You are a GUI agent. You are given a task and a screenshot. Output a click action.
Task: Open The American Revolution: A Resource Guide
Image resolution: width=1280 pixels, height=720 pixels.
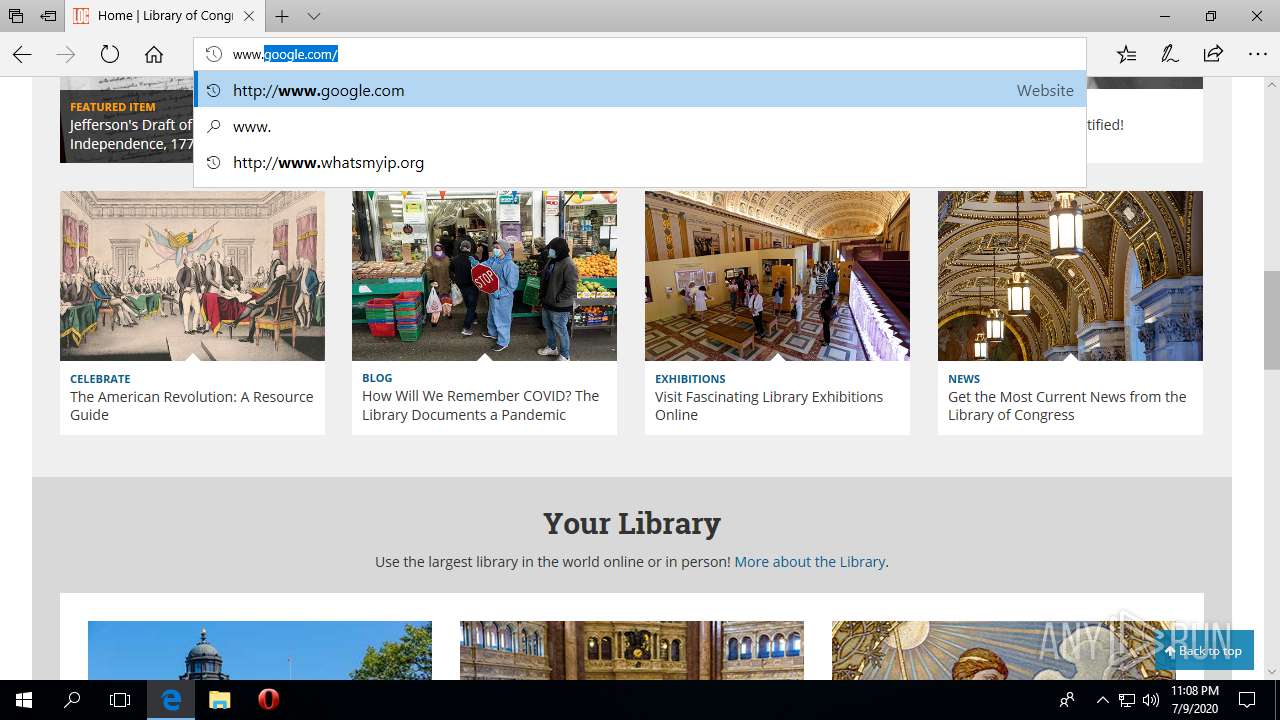191,406
